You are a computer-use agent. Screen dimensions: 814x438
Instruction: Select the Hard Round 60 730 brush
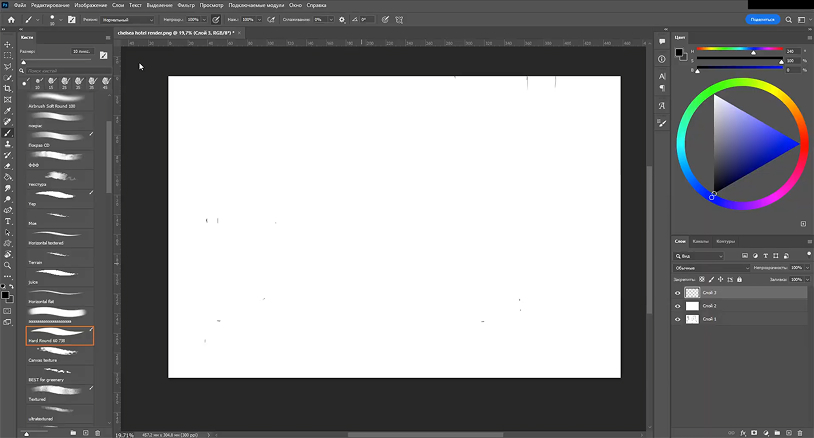click(60, 333)
